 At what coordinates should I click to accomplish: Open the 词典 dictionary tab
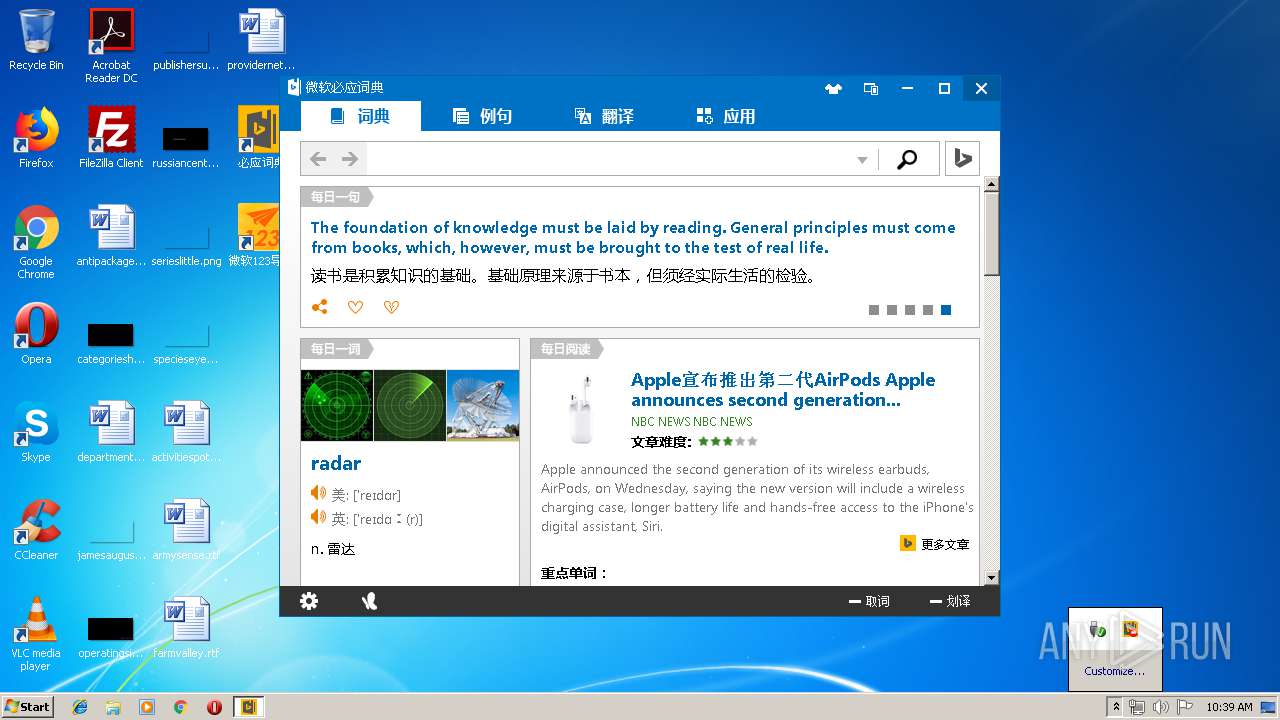click(x=360, y=116)
